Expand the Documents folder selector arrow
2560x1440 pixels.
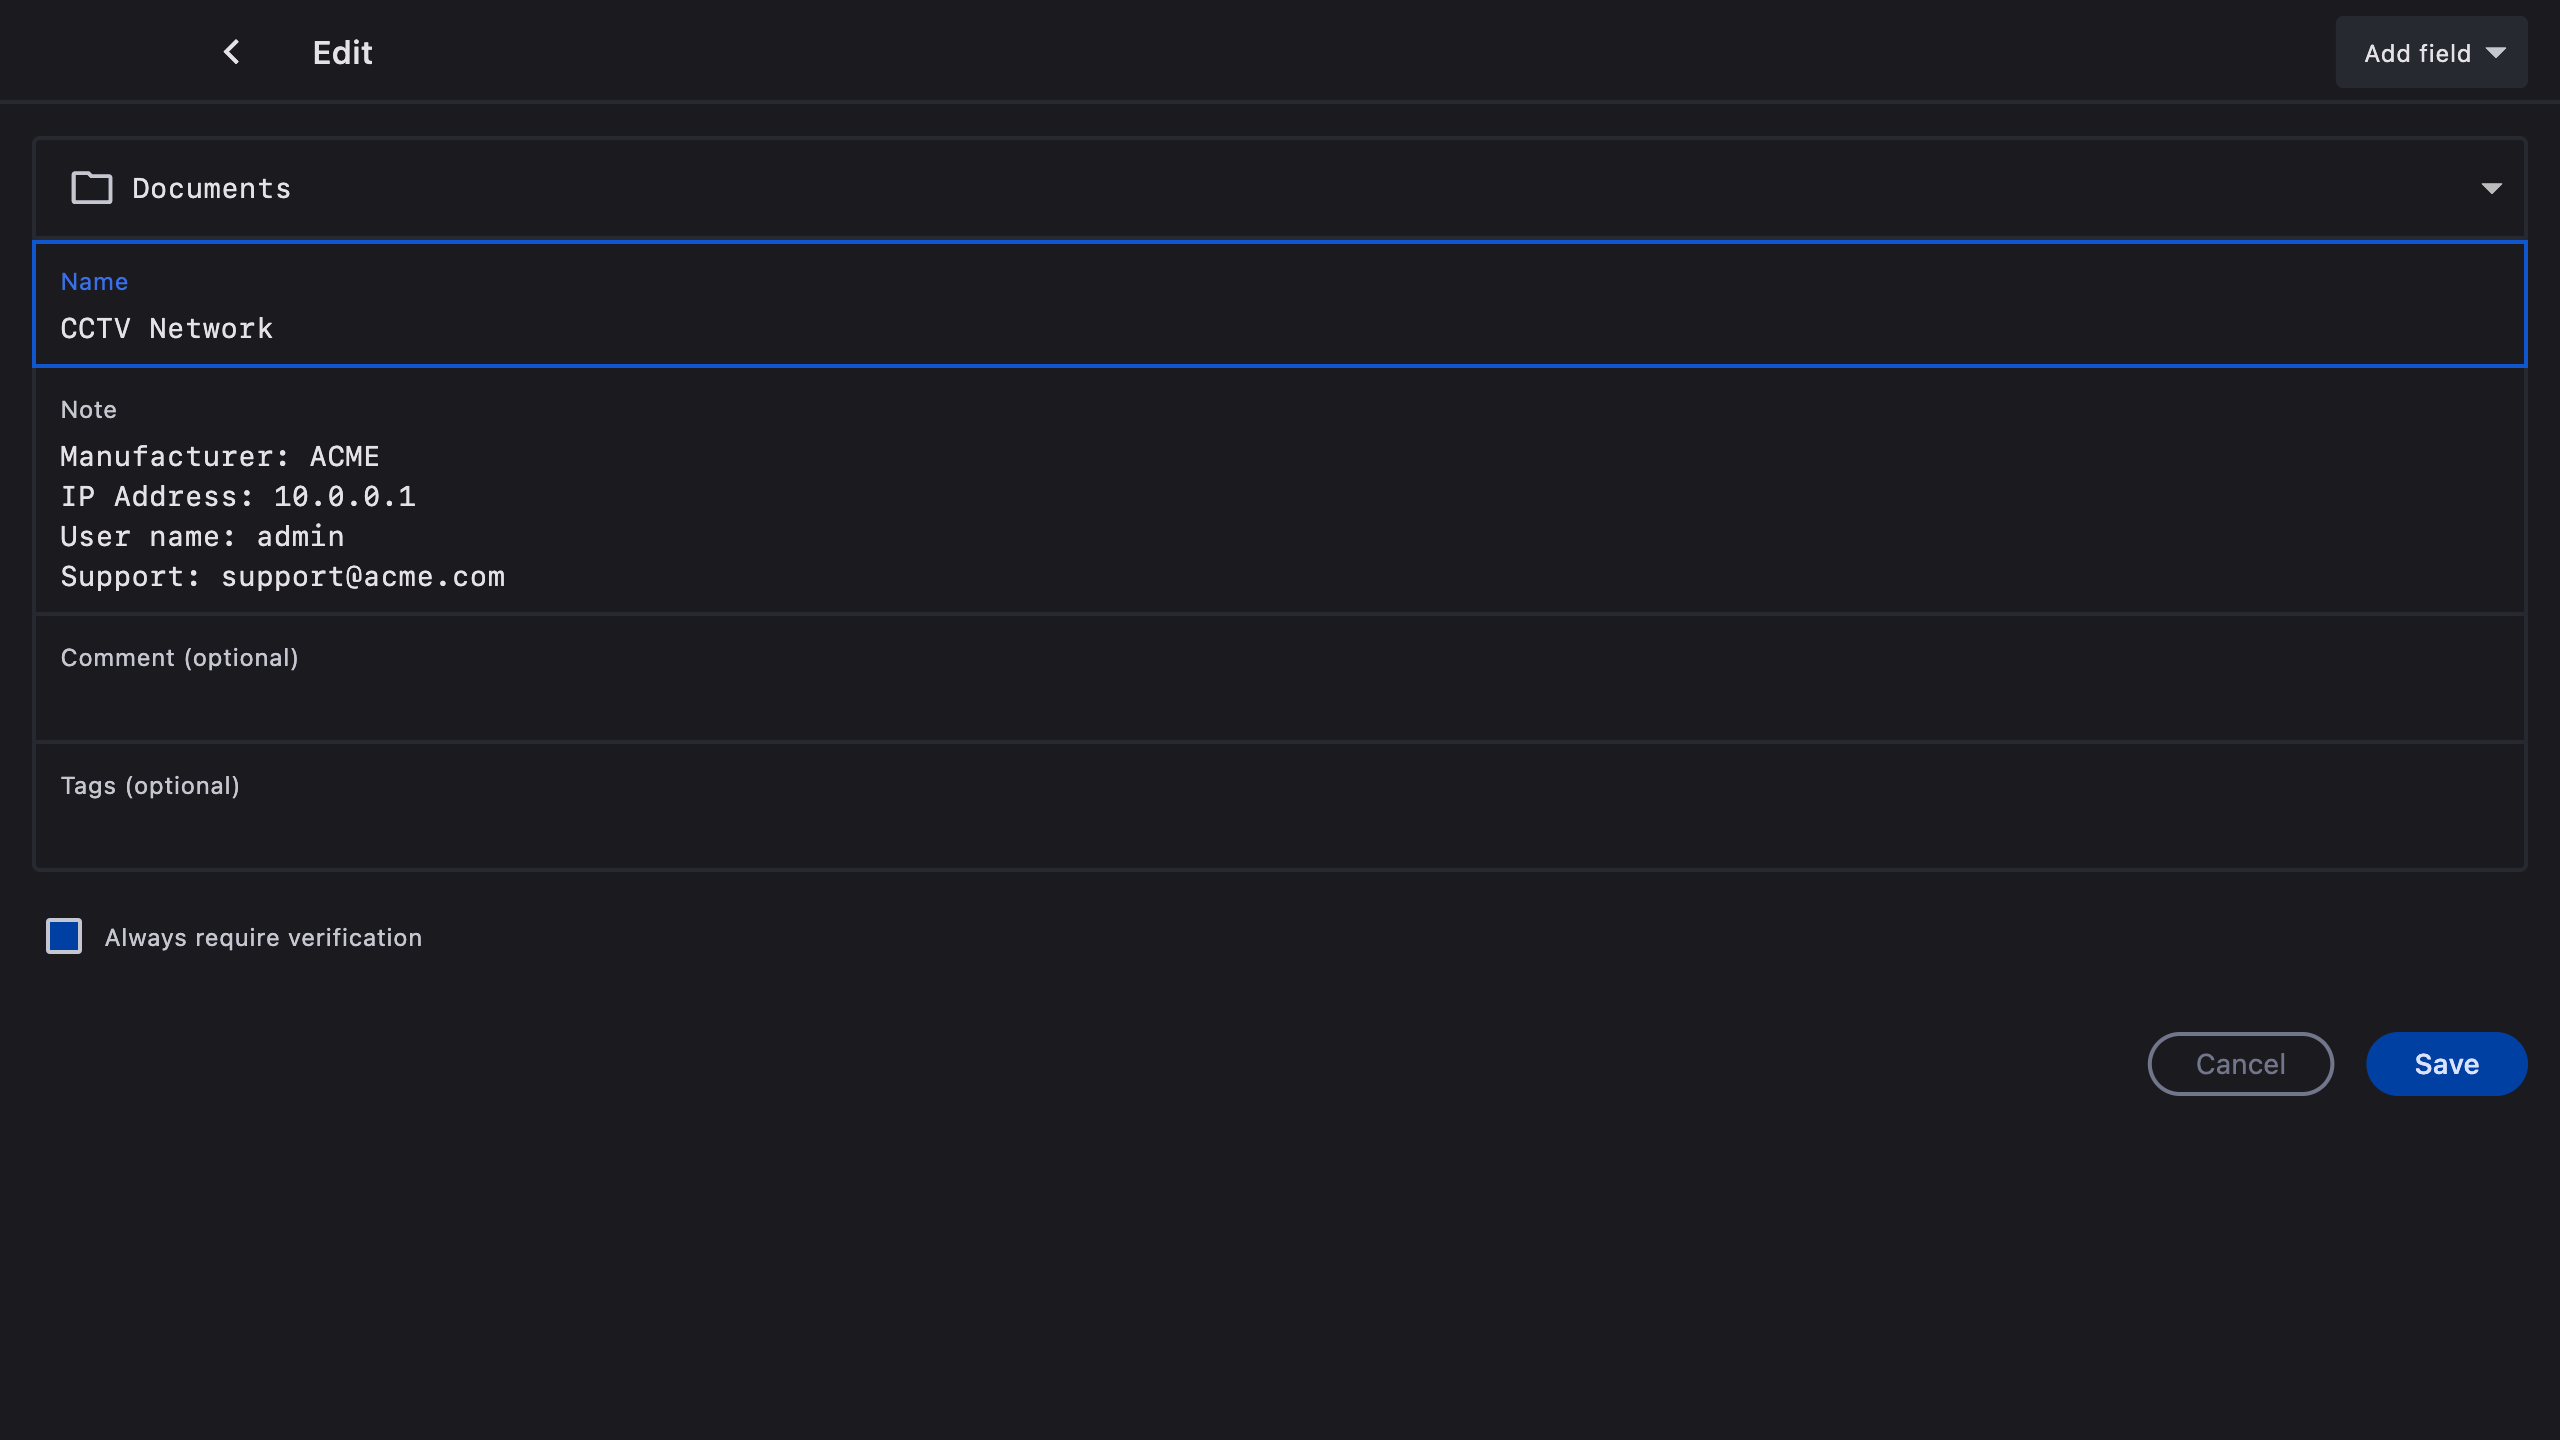pyautogui.click(x=2491, y=188)
